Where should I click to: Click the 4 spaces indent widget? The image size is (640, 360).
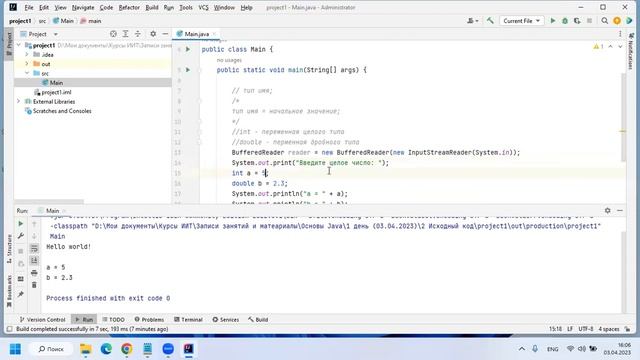(609, 329)
